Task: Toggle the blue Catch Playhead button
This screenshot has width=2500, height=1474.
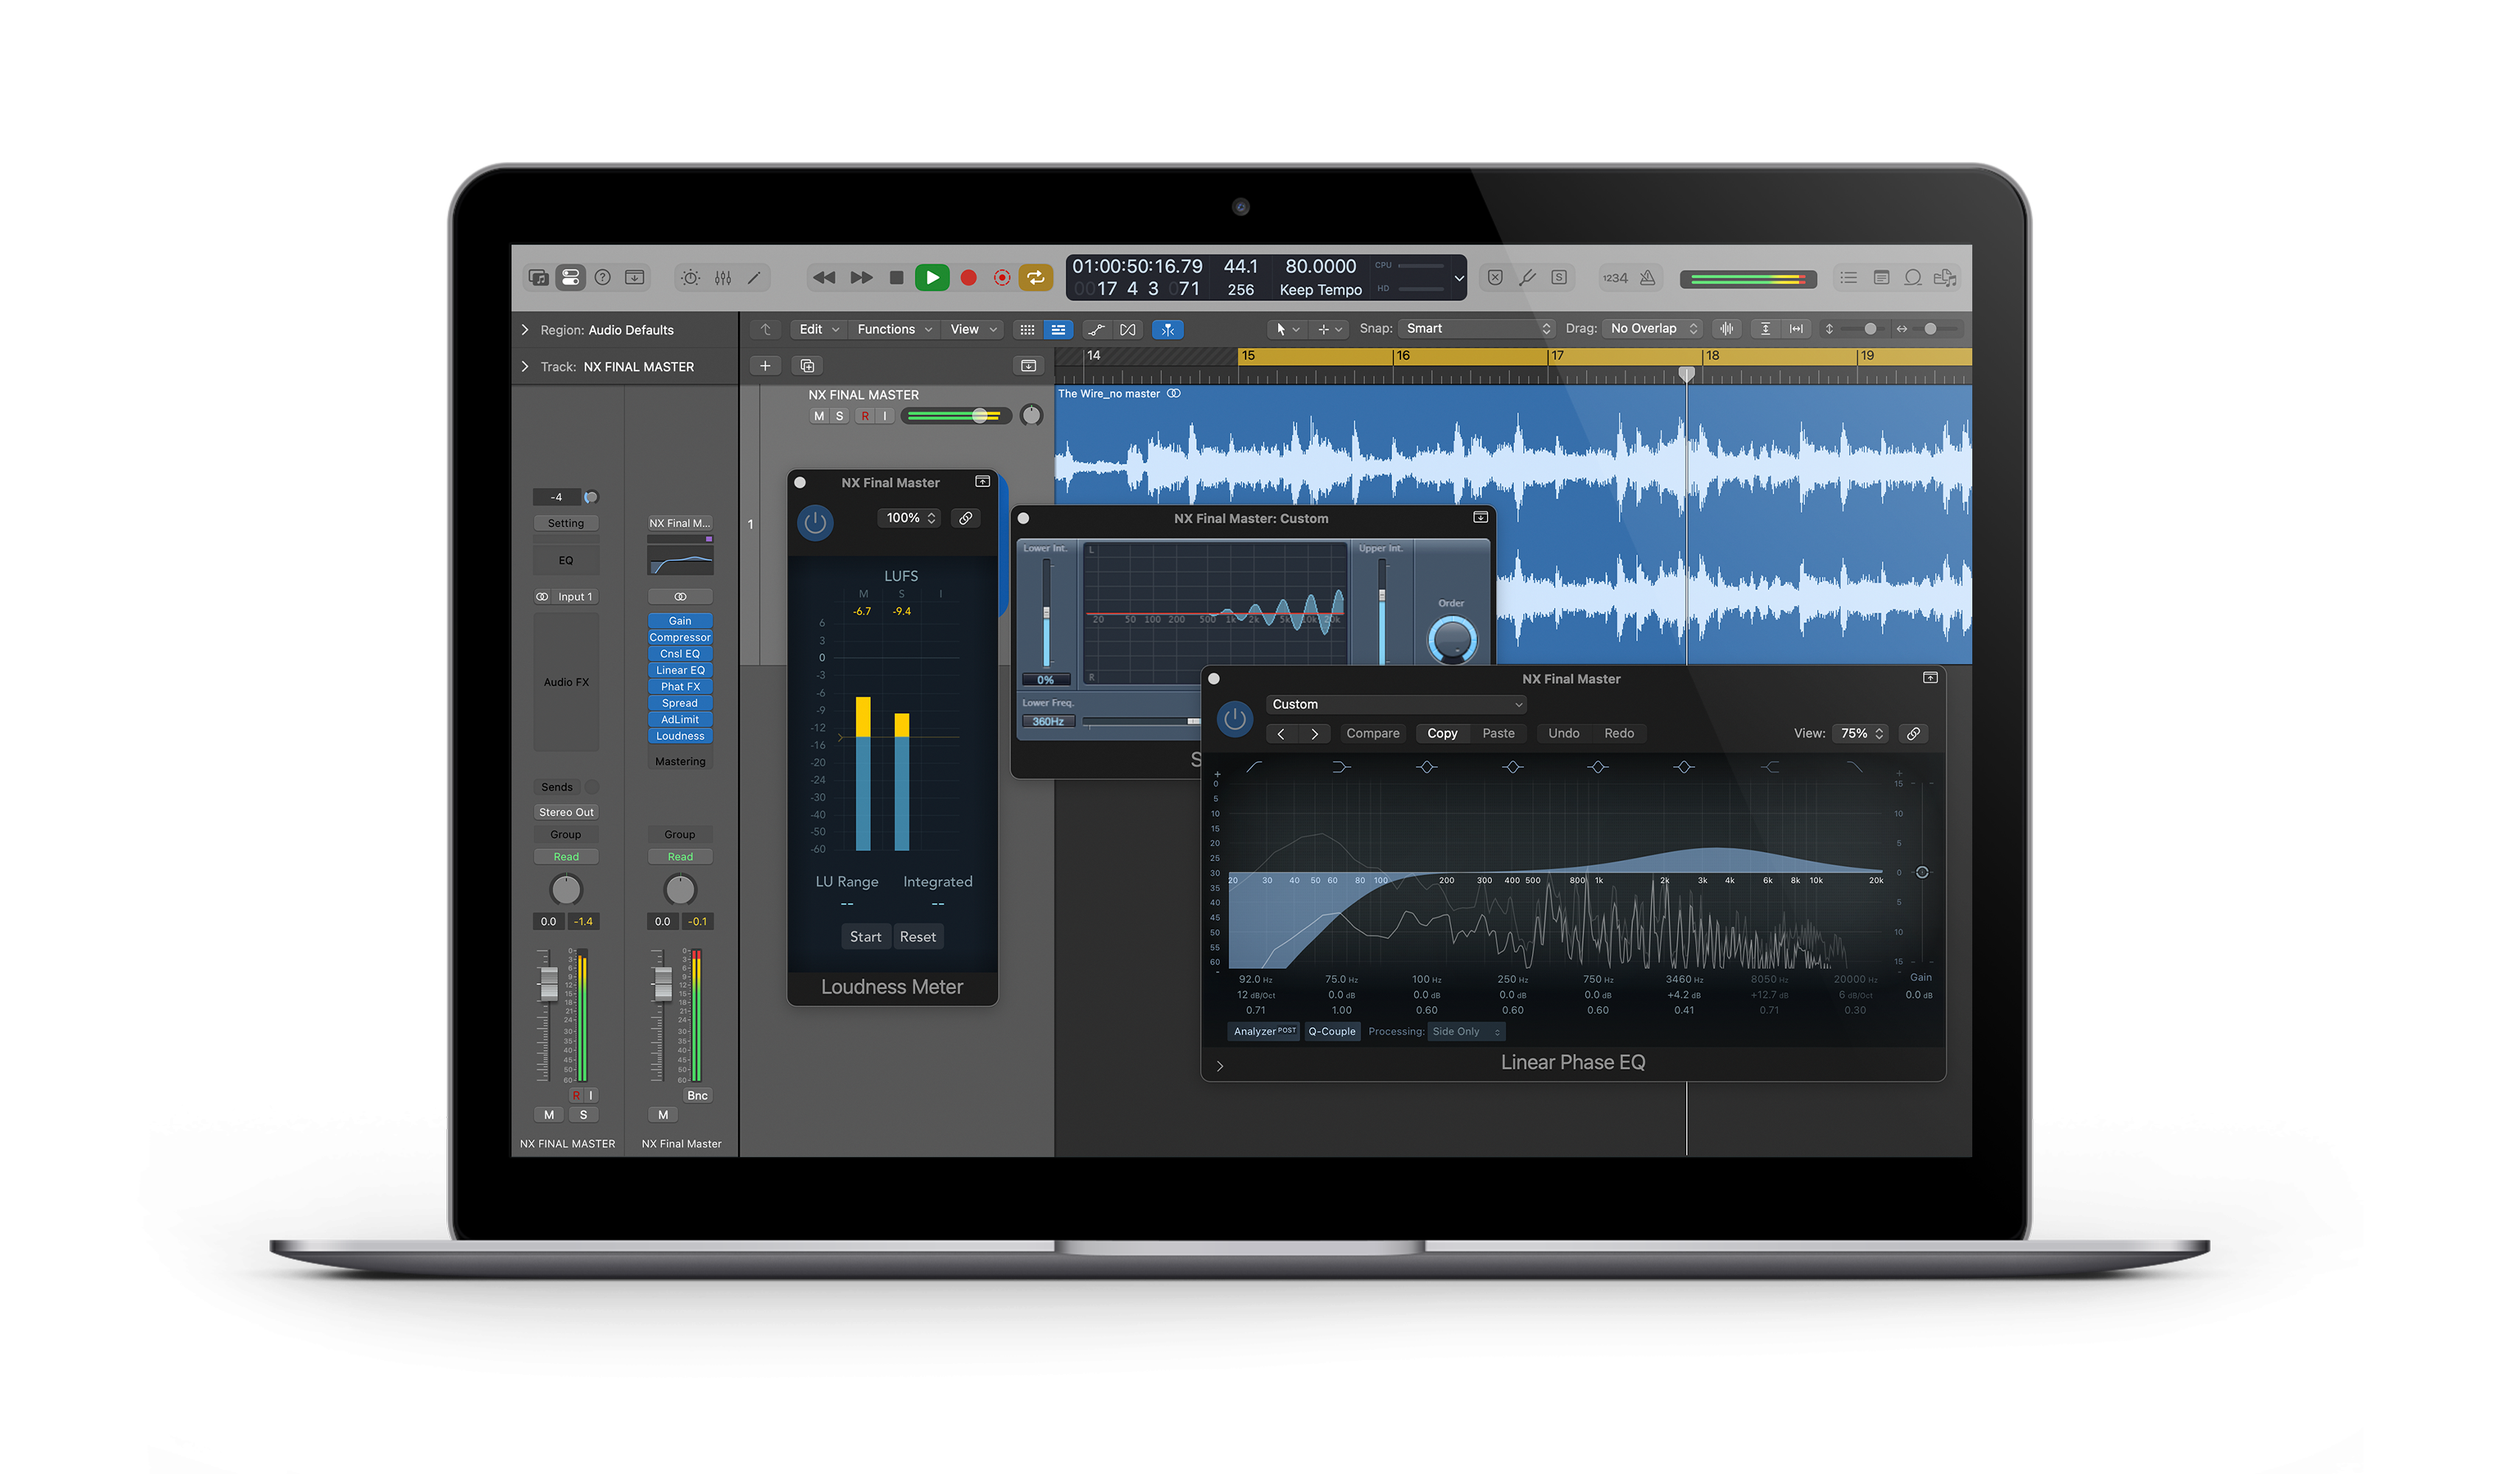Action: coord(1167,329)
